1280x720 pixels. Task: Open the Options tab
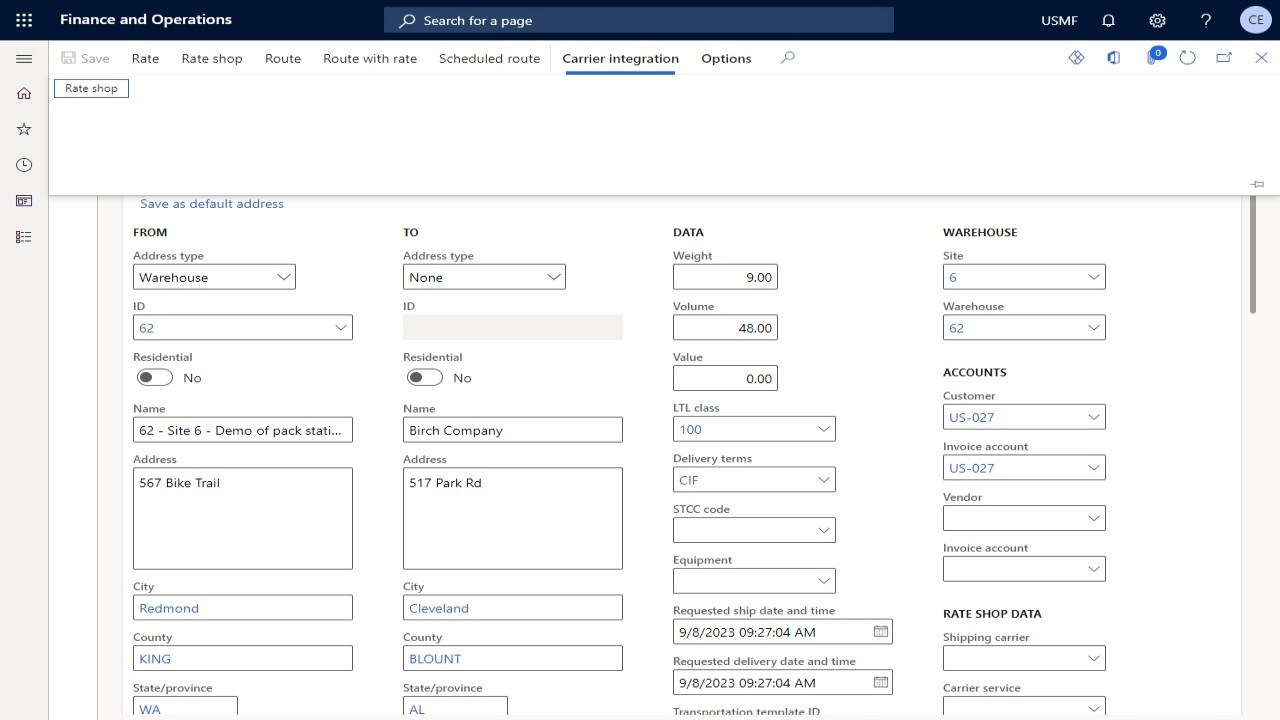tap(726, 58)
